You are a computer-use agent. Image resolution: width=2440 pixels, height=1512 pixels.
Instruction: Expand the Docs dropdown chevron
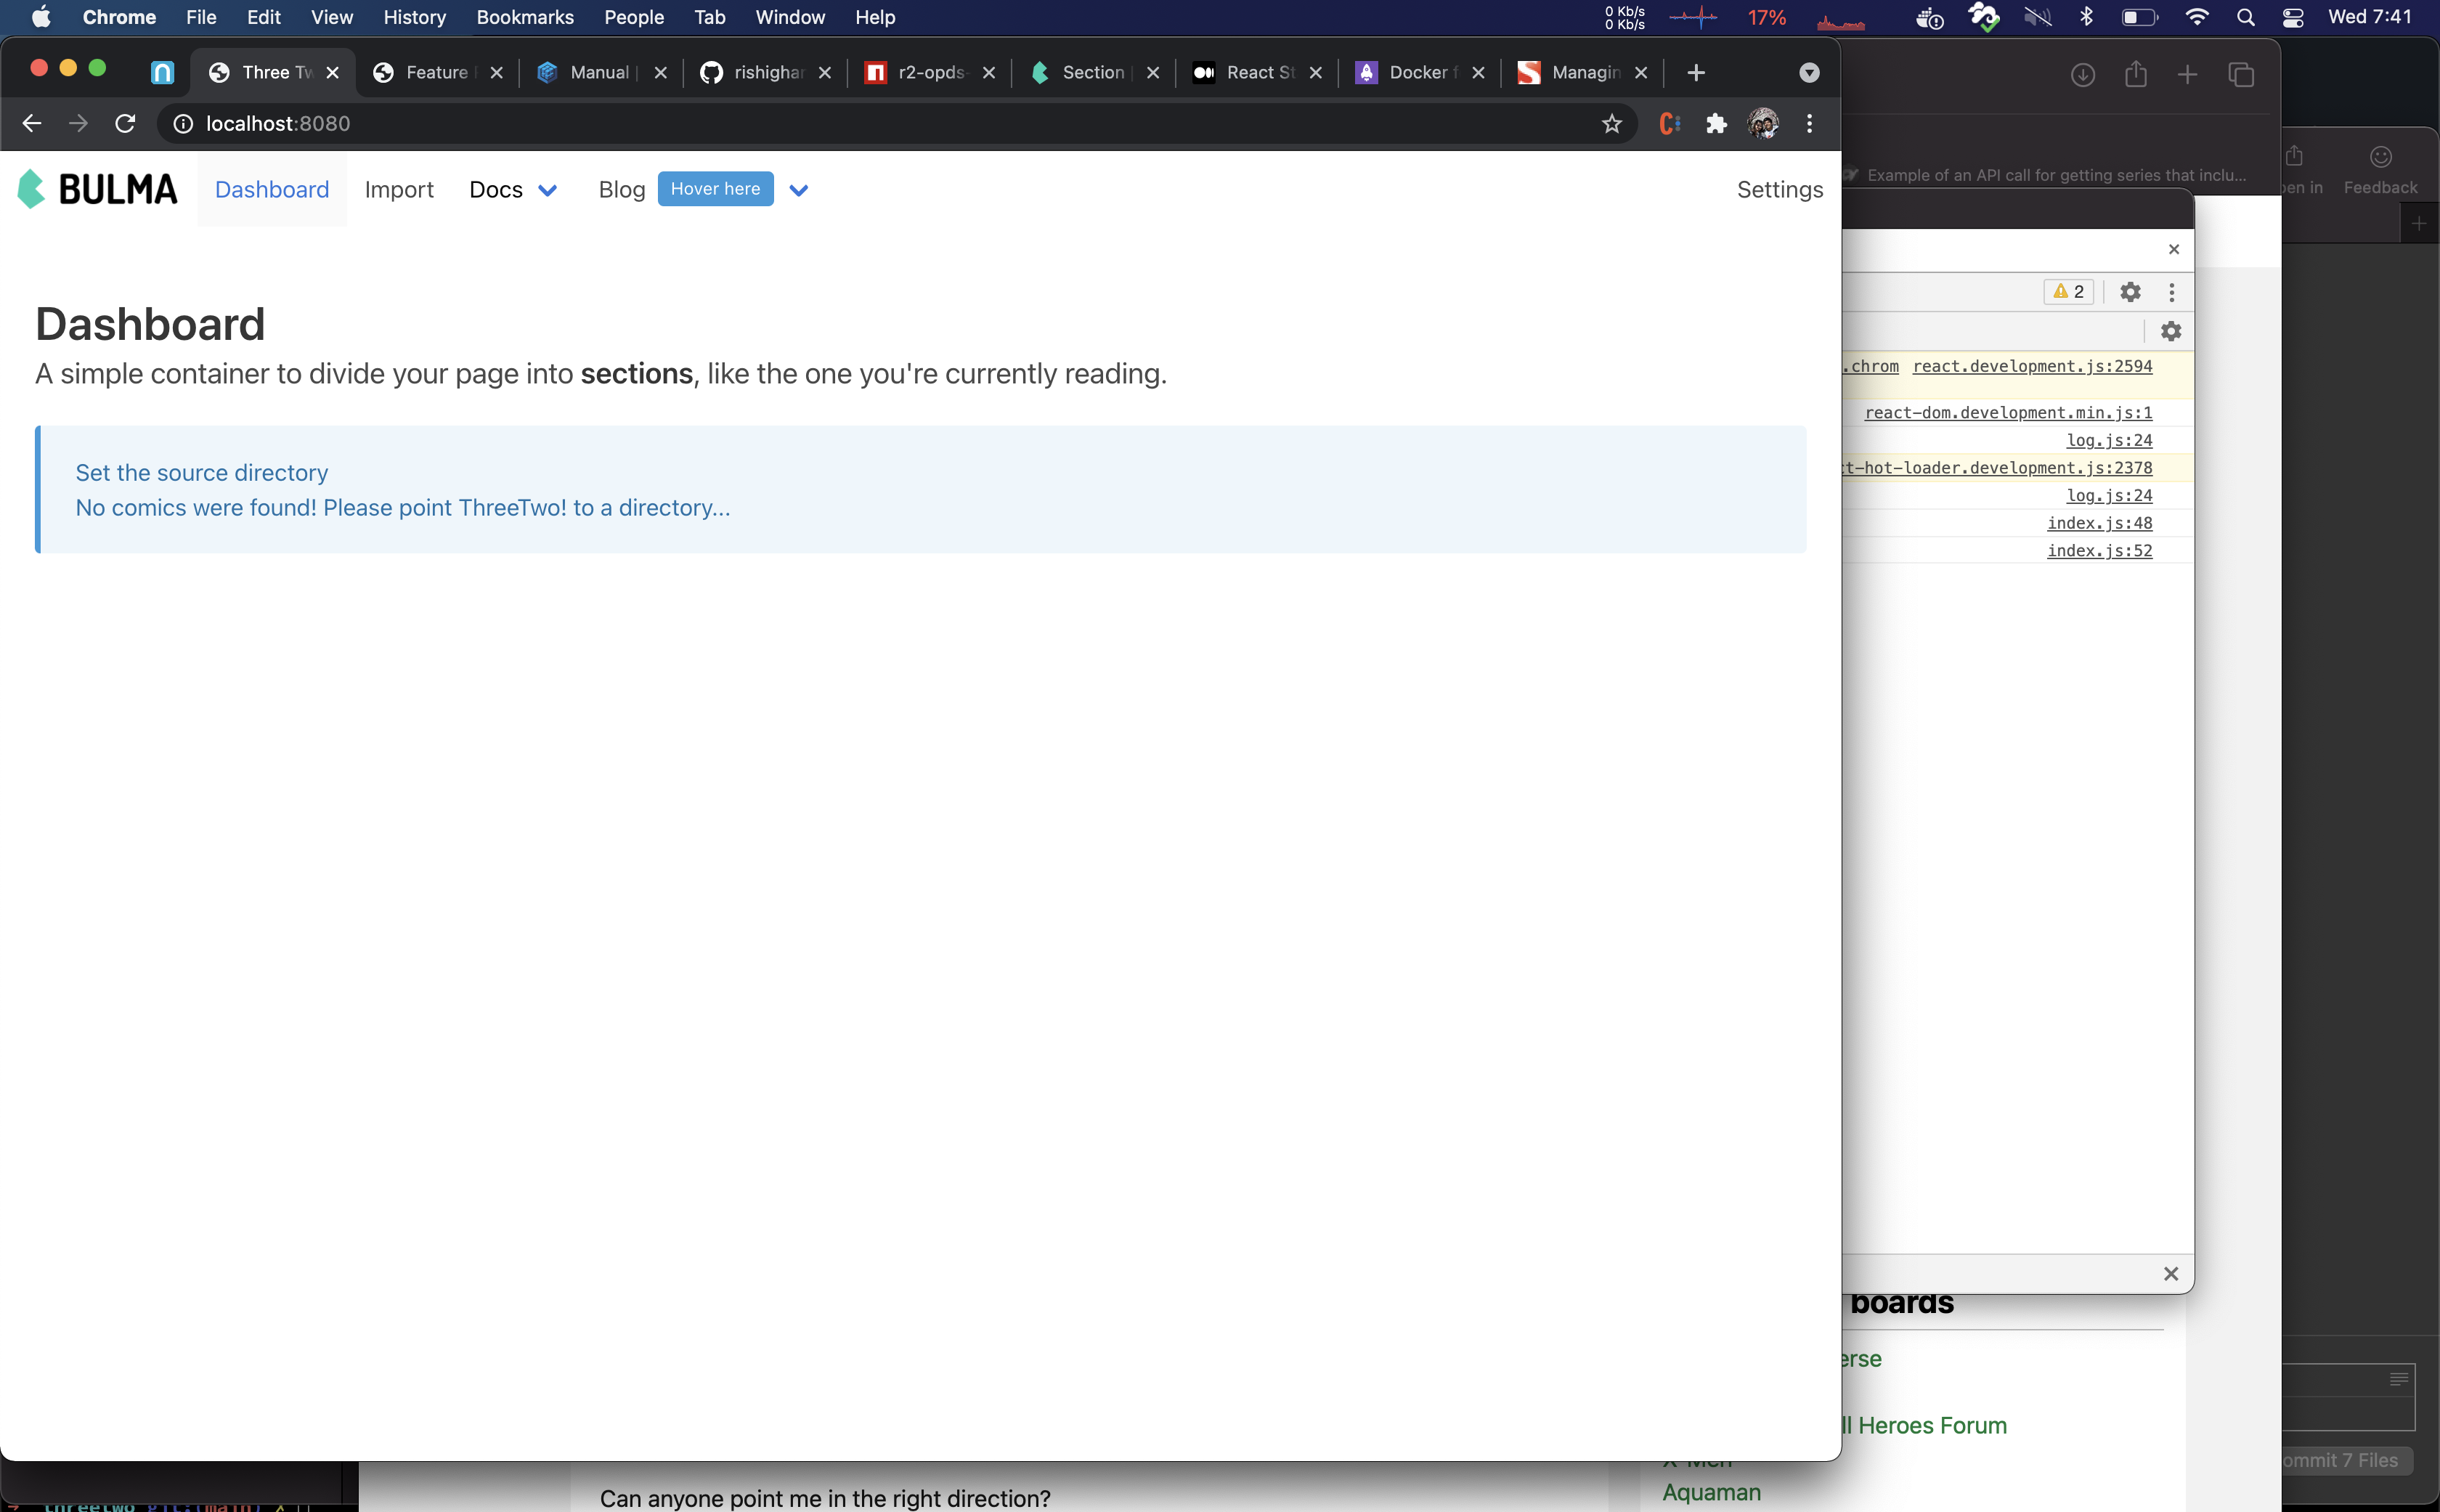tap(547, 190)
